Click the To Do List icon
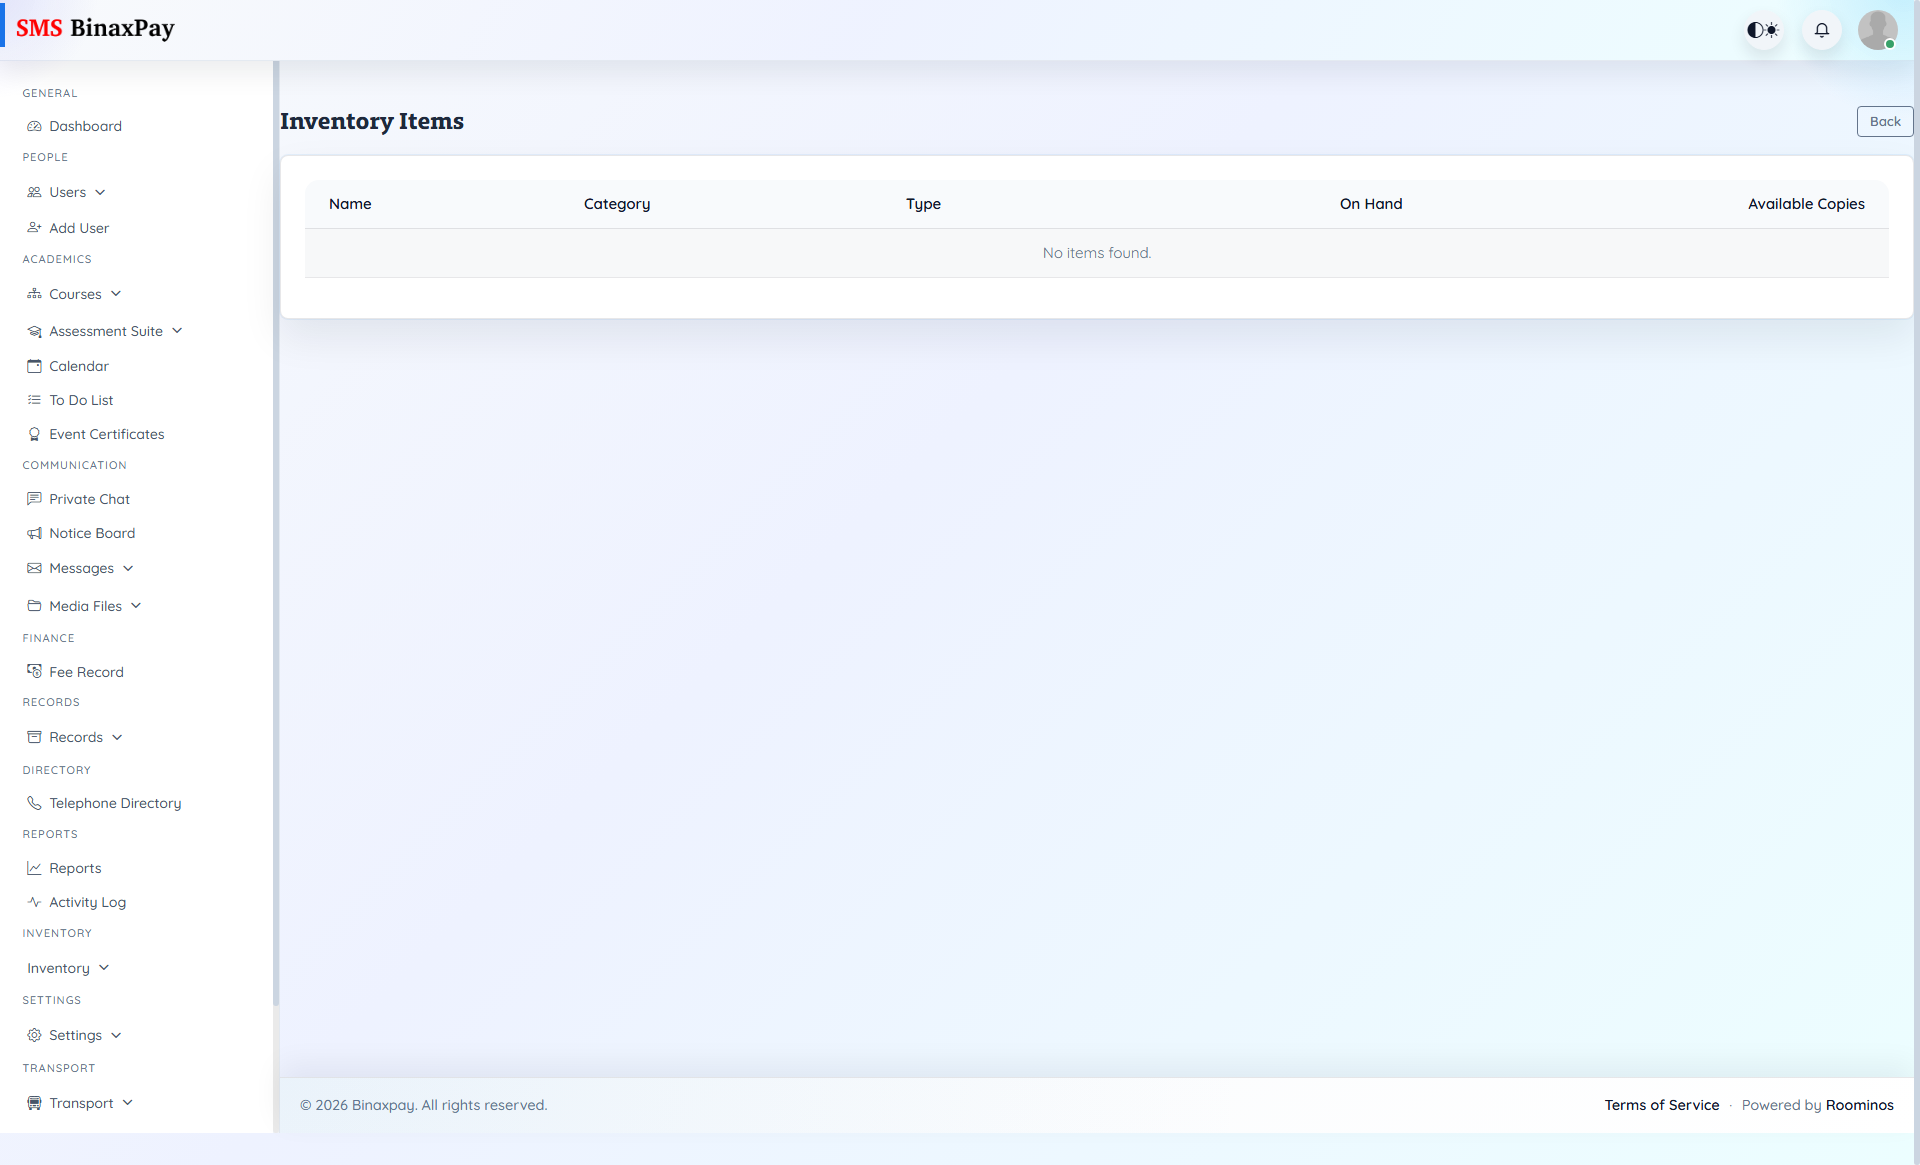1920x1165 pixels. coord(35,400)
